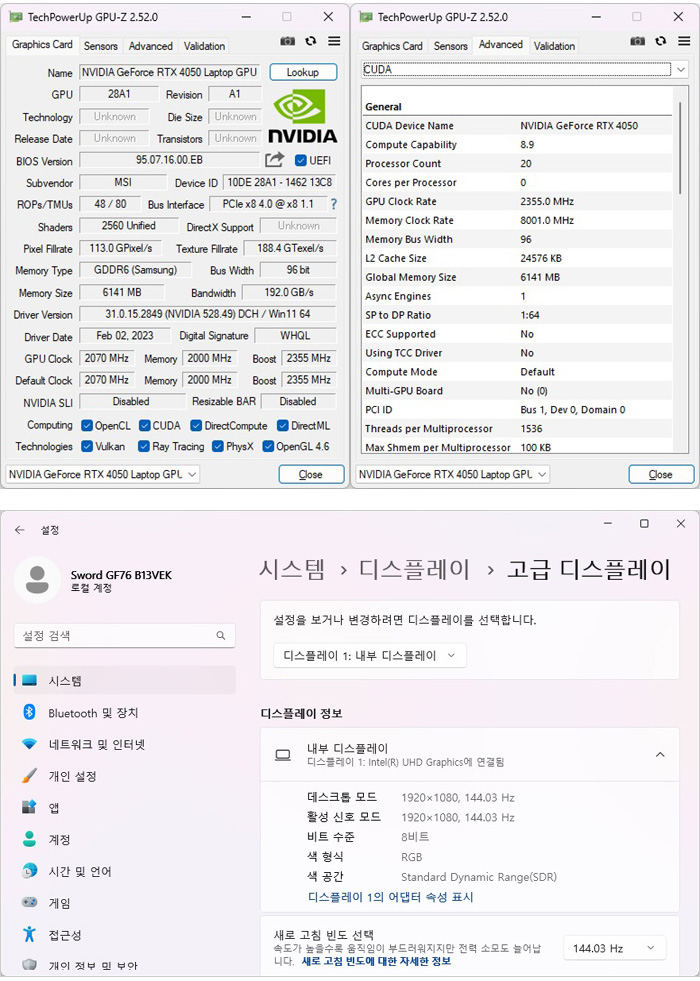Open 시스템 in the Settings sidebar
The image size is (700, 981).
pyautogui.click(x=124, y=680)
